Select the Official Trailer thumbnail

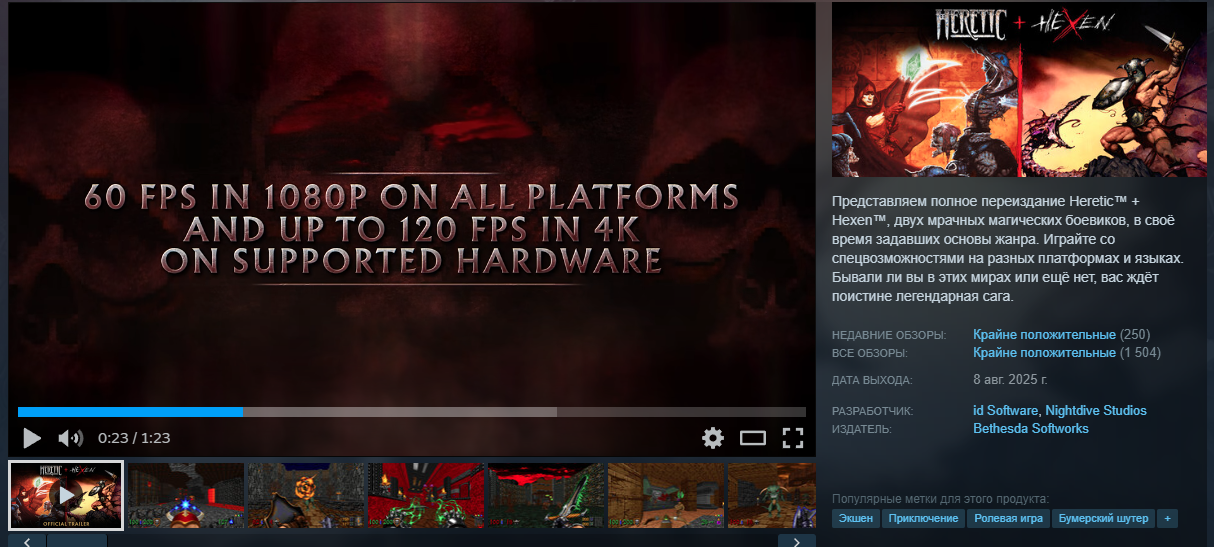(66, 495)
